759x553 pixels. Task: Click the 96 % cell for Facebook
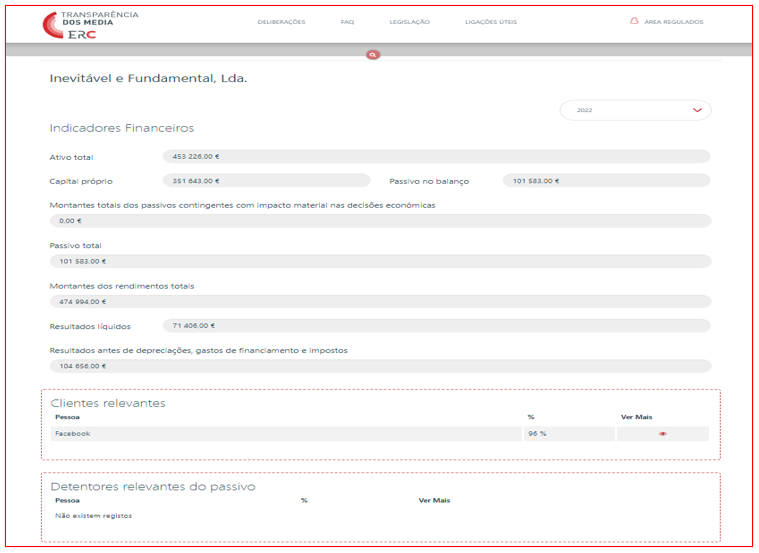pyautogui.click(x=568, y=434)
